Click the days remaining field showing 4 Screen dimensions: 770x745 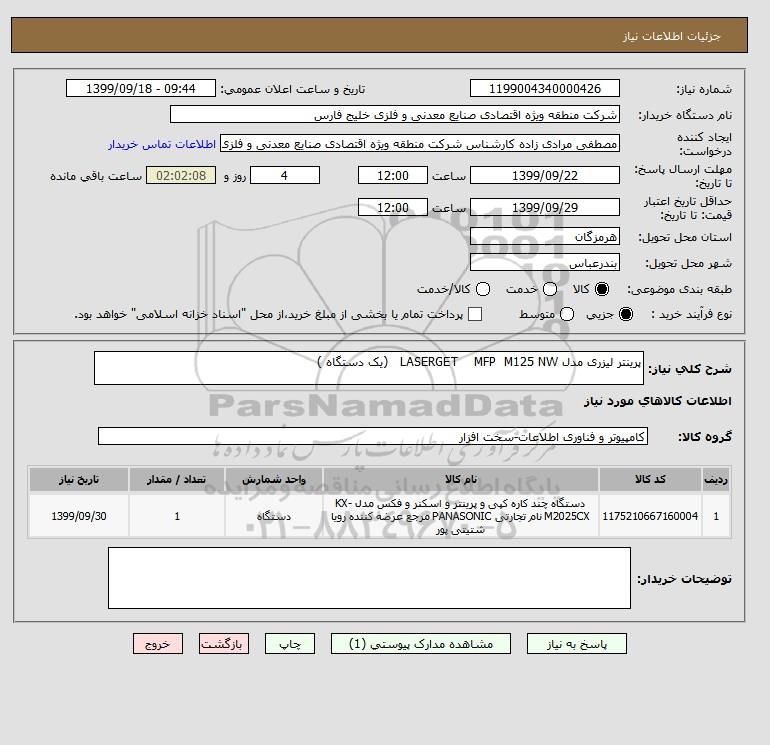click(285, 175)
